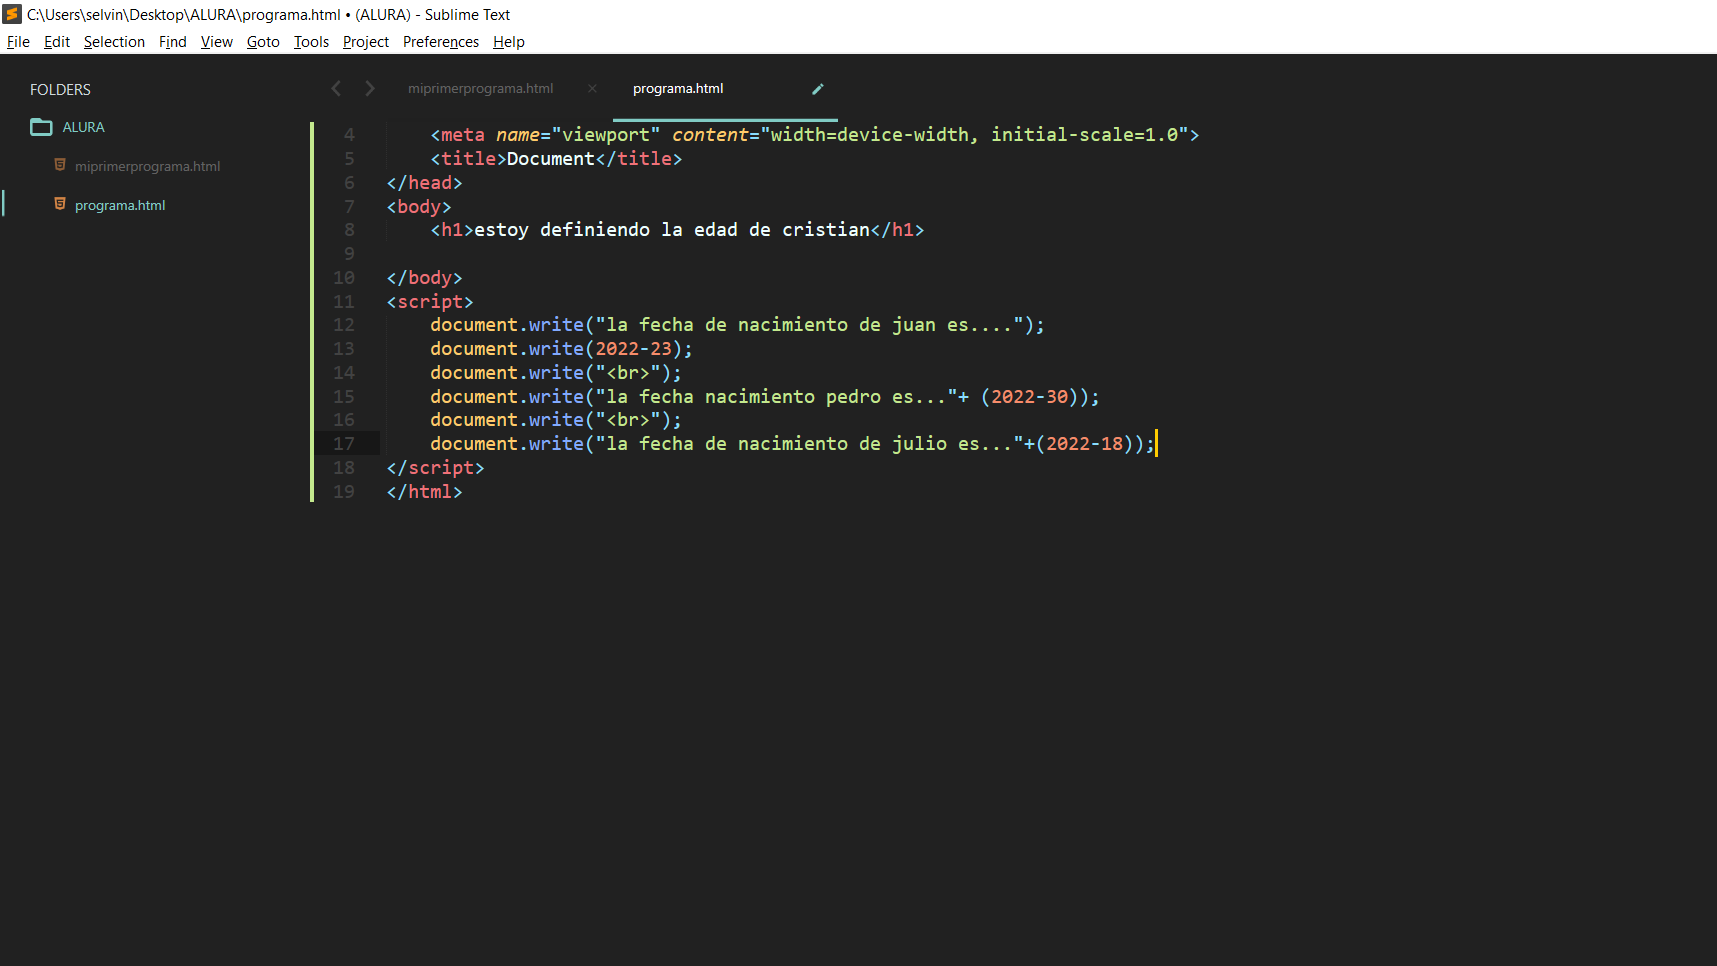Image resolution: width=1717 pixels, height=966 pixels.
Task: Click 'width=device-width, initial-scale=1.0' content value
Action: point(974,135)
